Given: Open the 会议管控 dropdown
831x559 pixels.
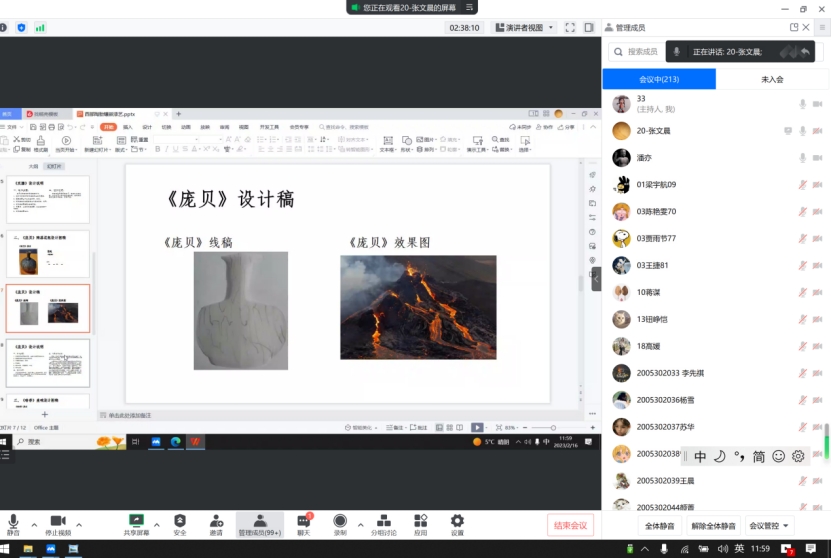Looking at the screenshot, I should (769, 526).
